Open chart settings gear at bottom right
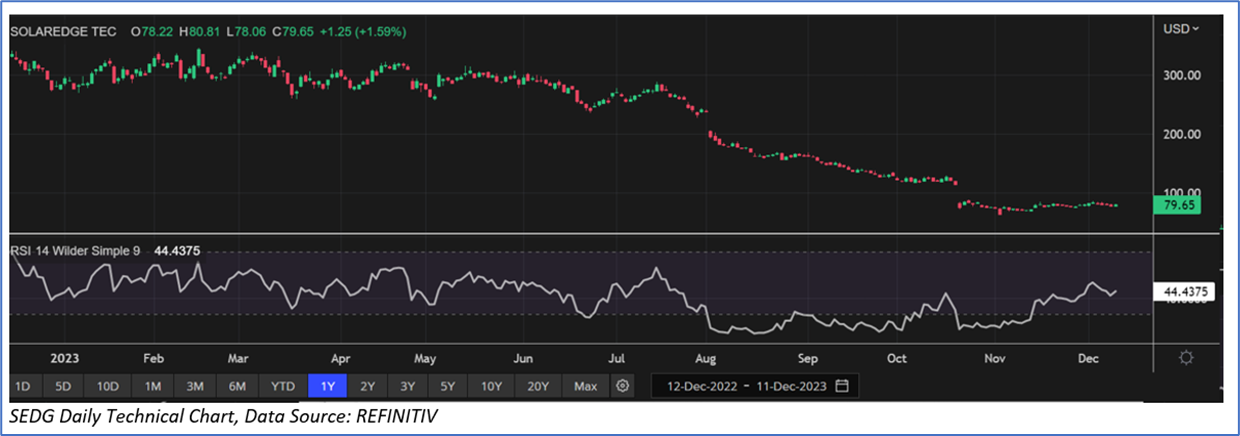 pyautogui.click(x=1186, y=358)
